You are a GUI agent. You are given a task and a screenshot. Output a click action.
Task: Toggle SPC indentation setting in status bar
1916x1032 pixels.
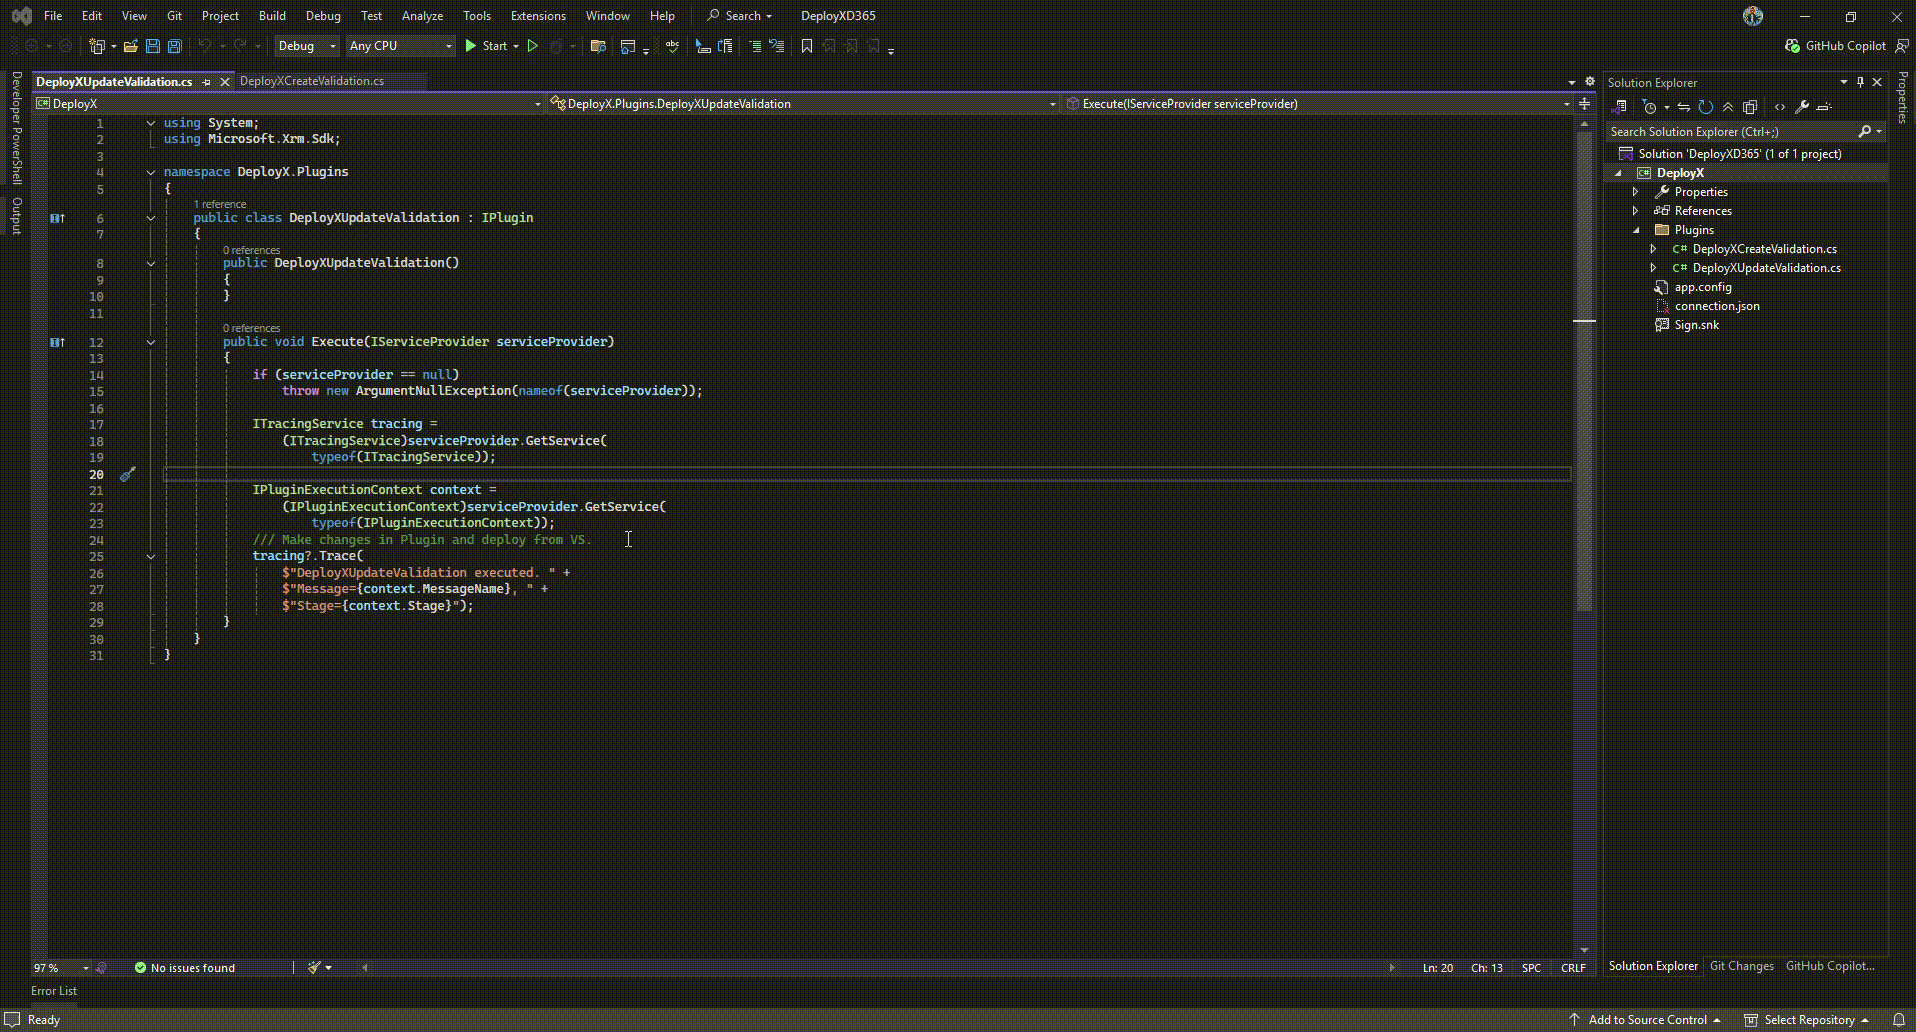1531,968
